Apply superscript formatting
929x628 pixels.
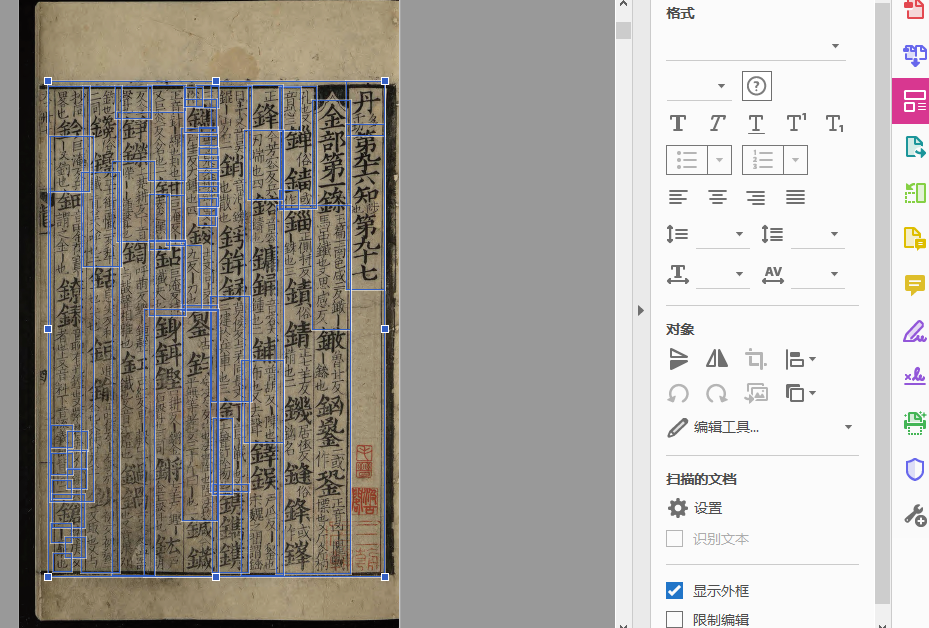[796, 123]
